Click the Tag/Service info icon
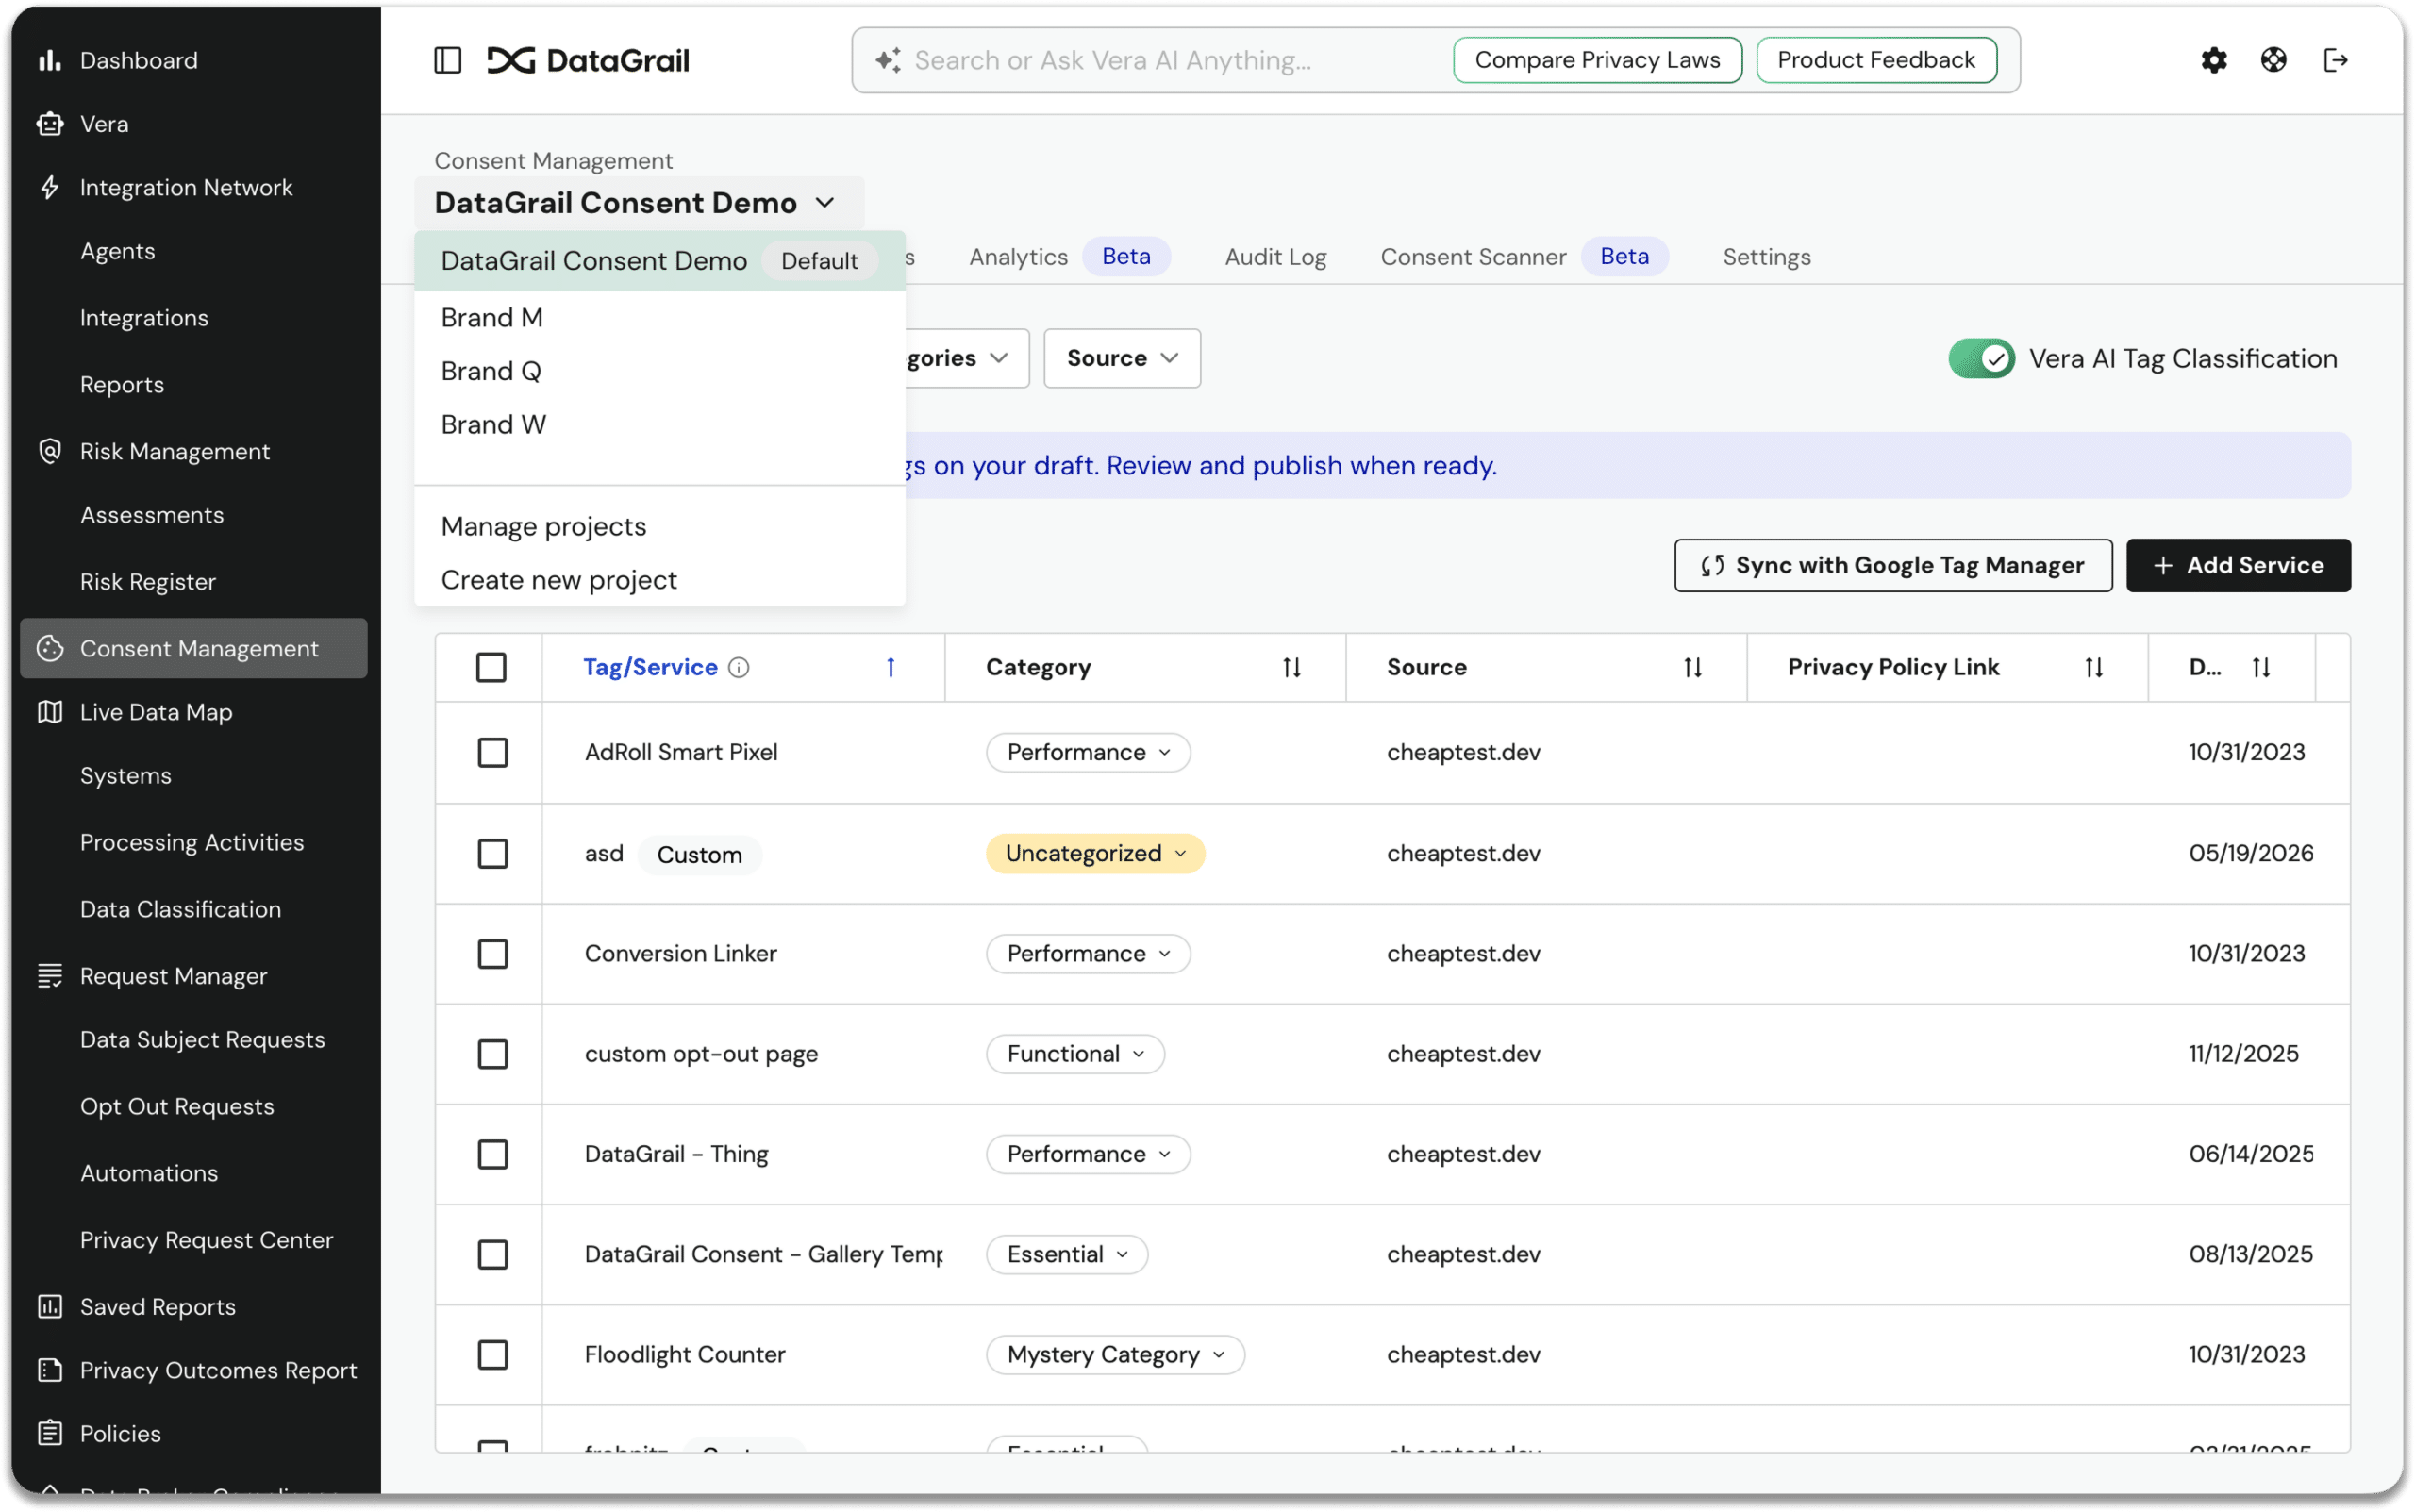2415x1512 pixels. [x=738, y=667]
